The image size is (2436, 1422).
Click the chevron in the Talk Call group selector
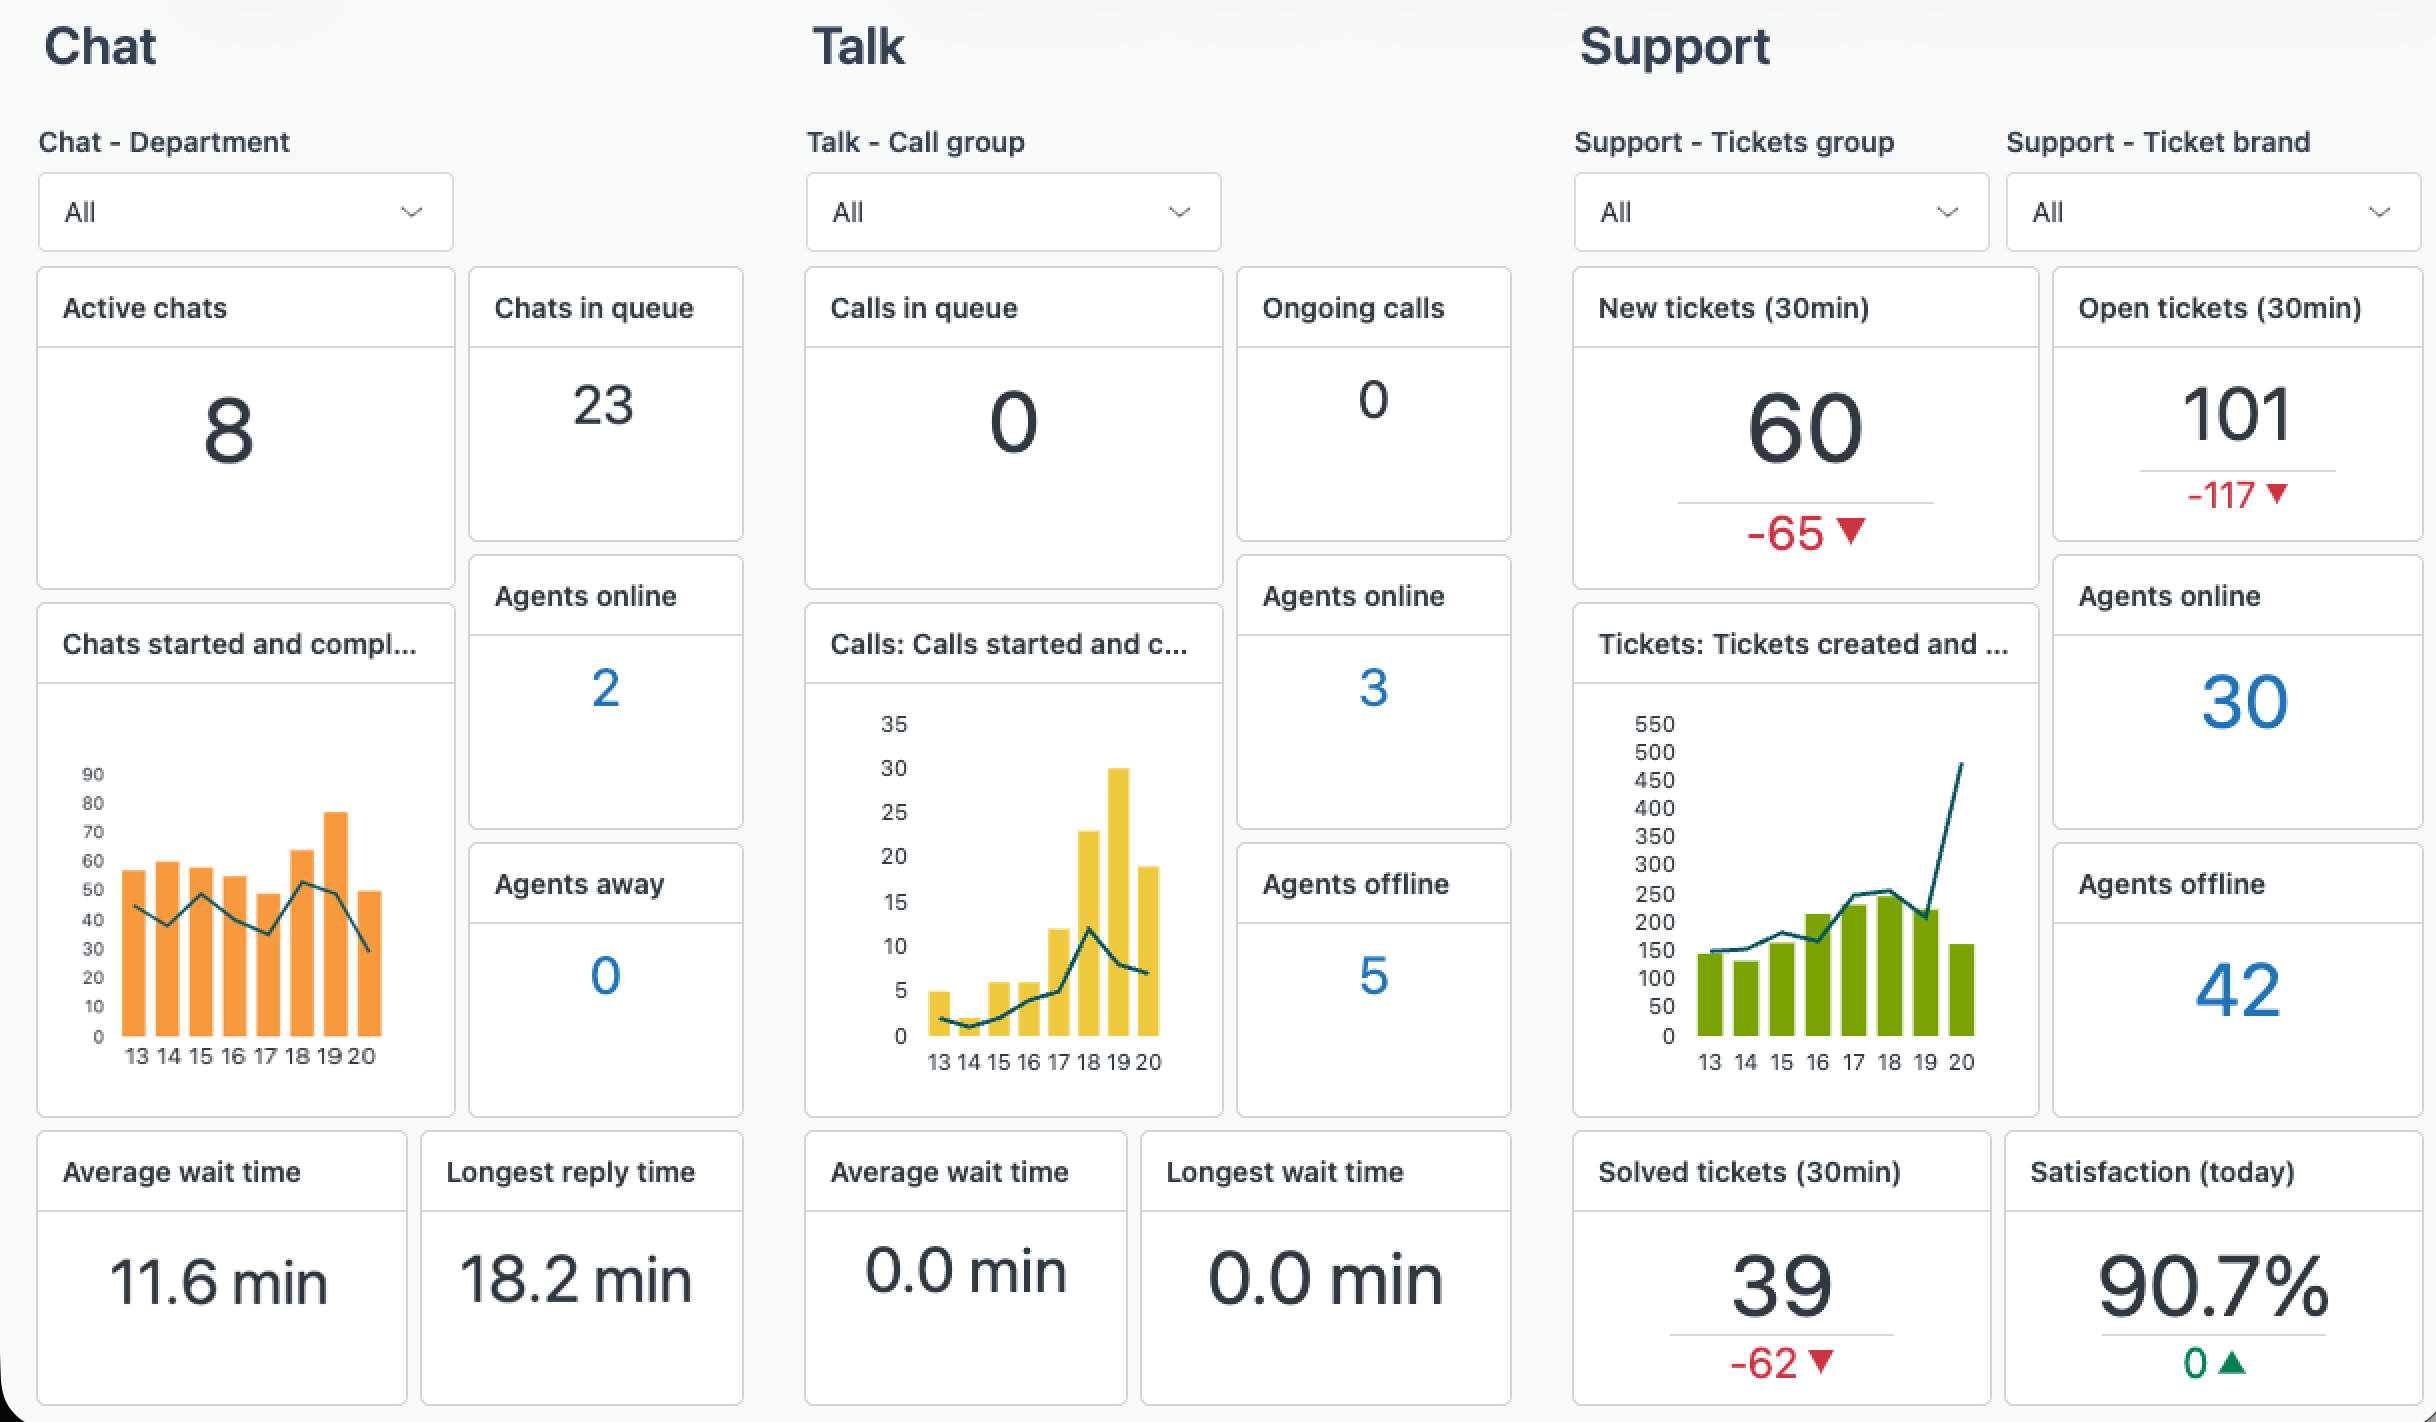[1180, 212]
